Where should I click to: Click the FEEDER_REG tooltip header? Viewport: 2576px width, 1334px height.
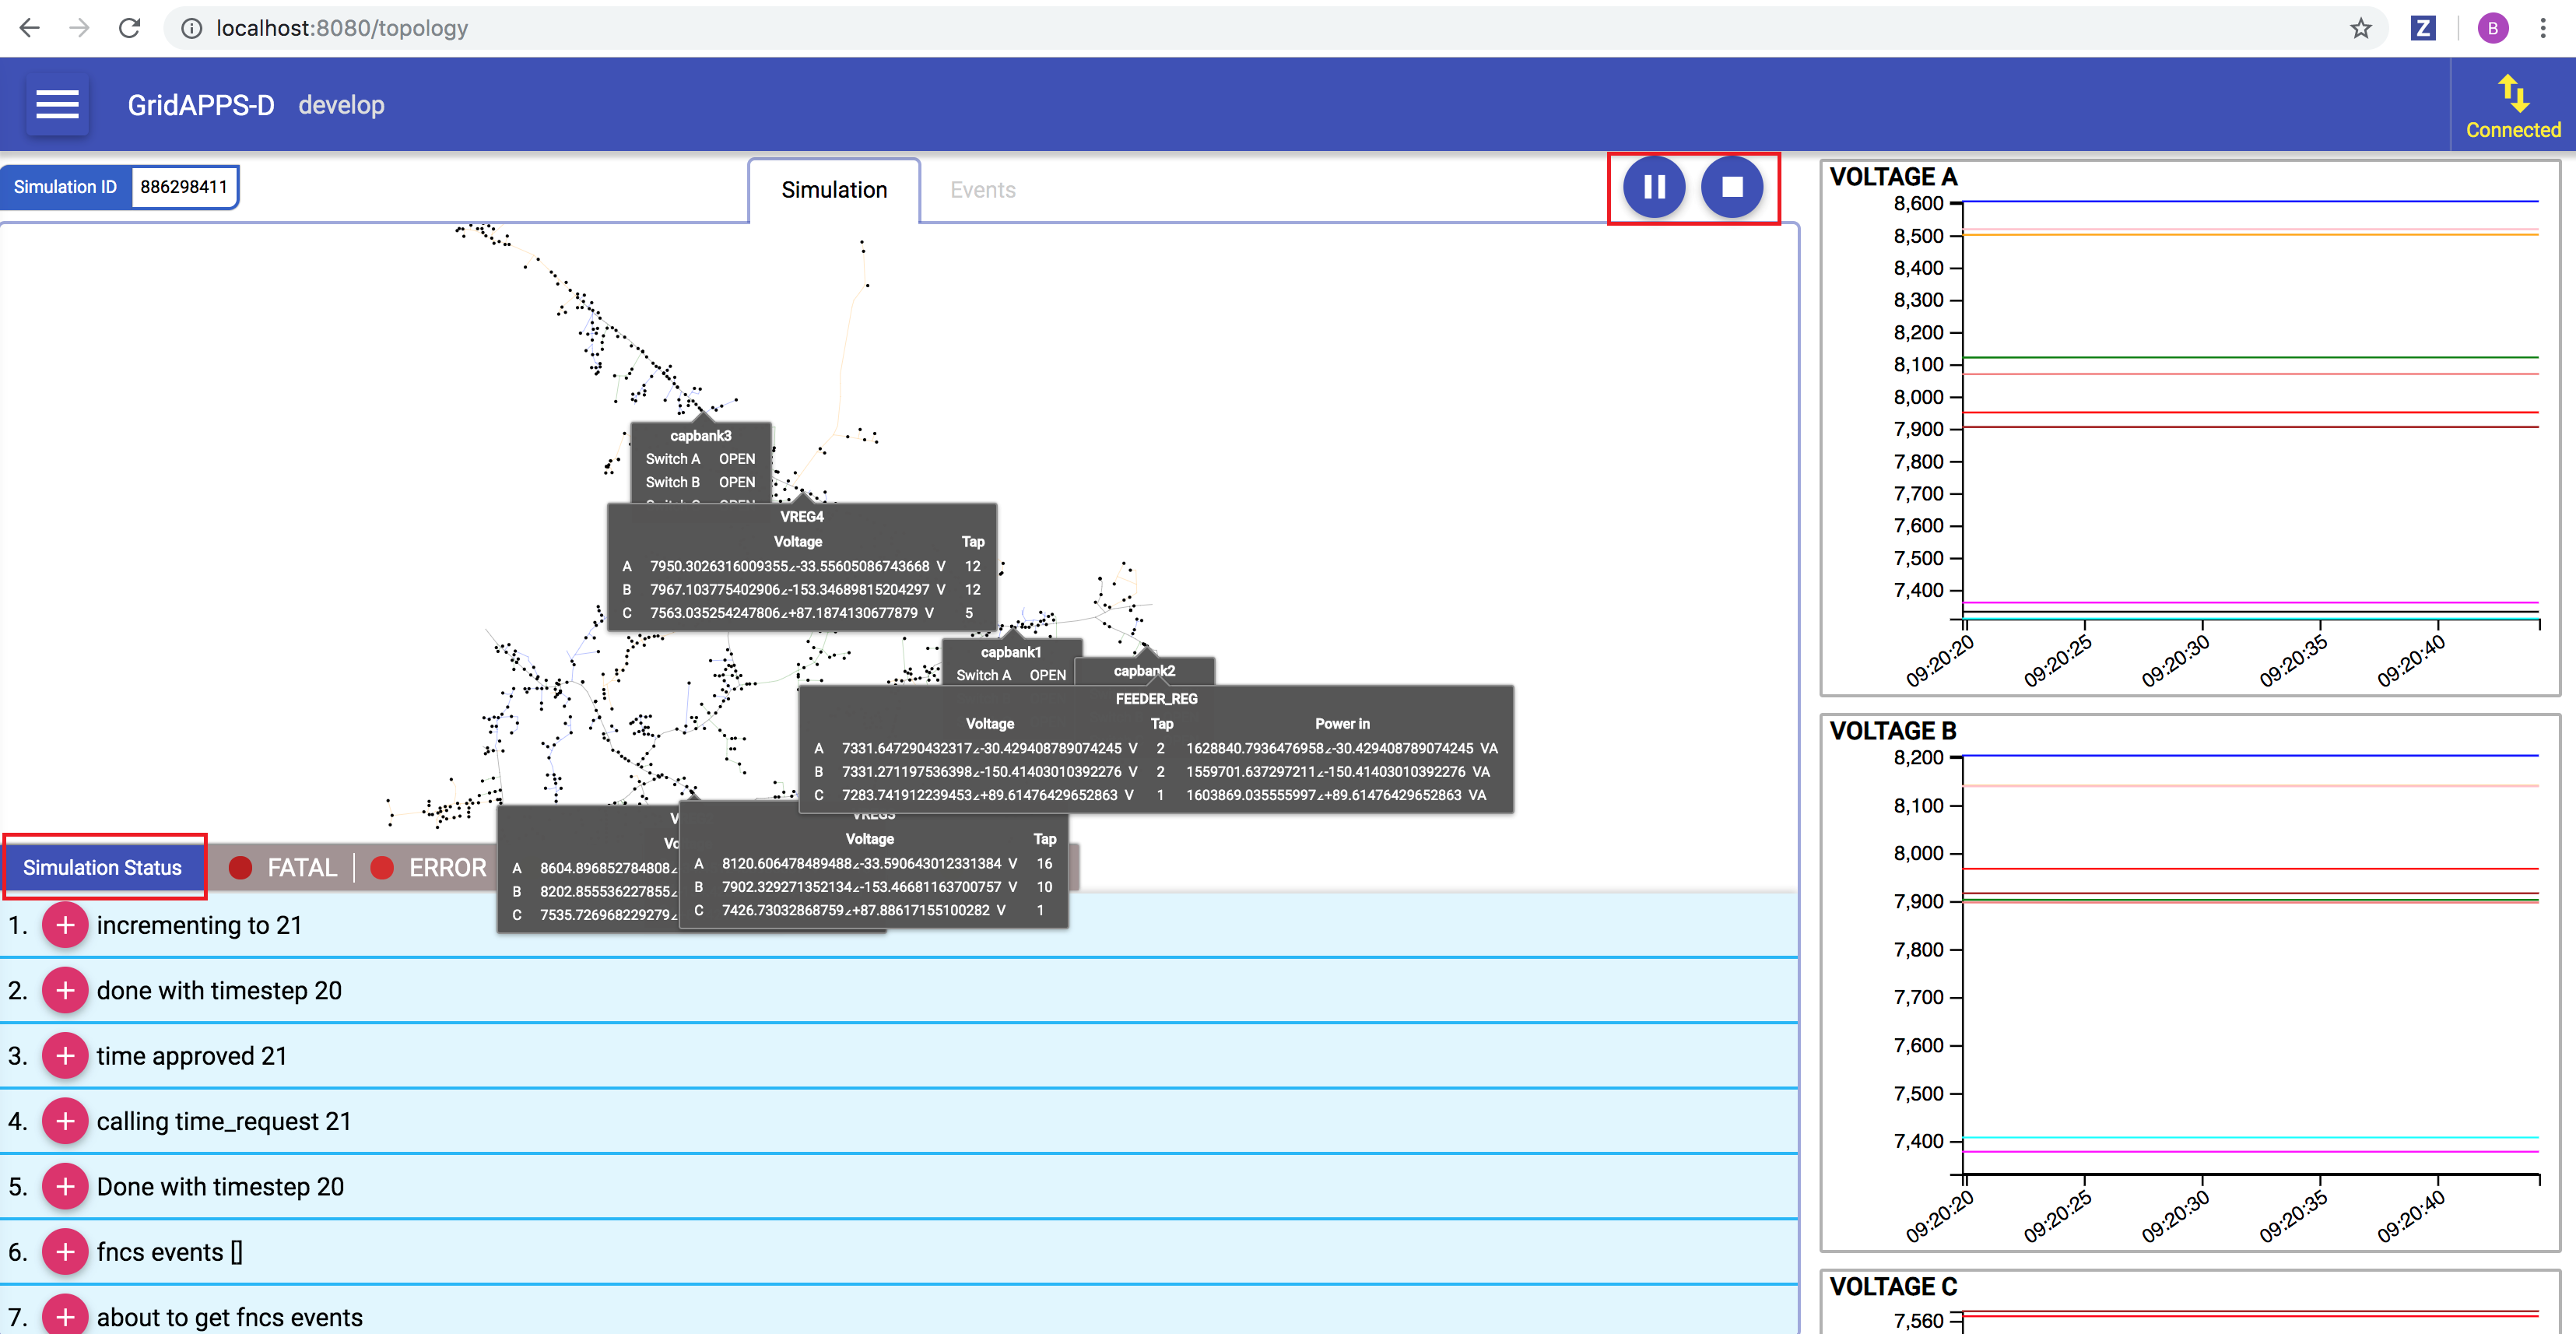coord(1156,699)
